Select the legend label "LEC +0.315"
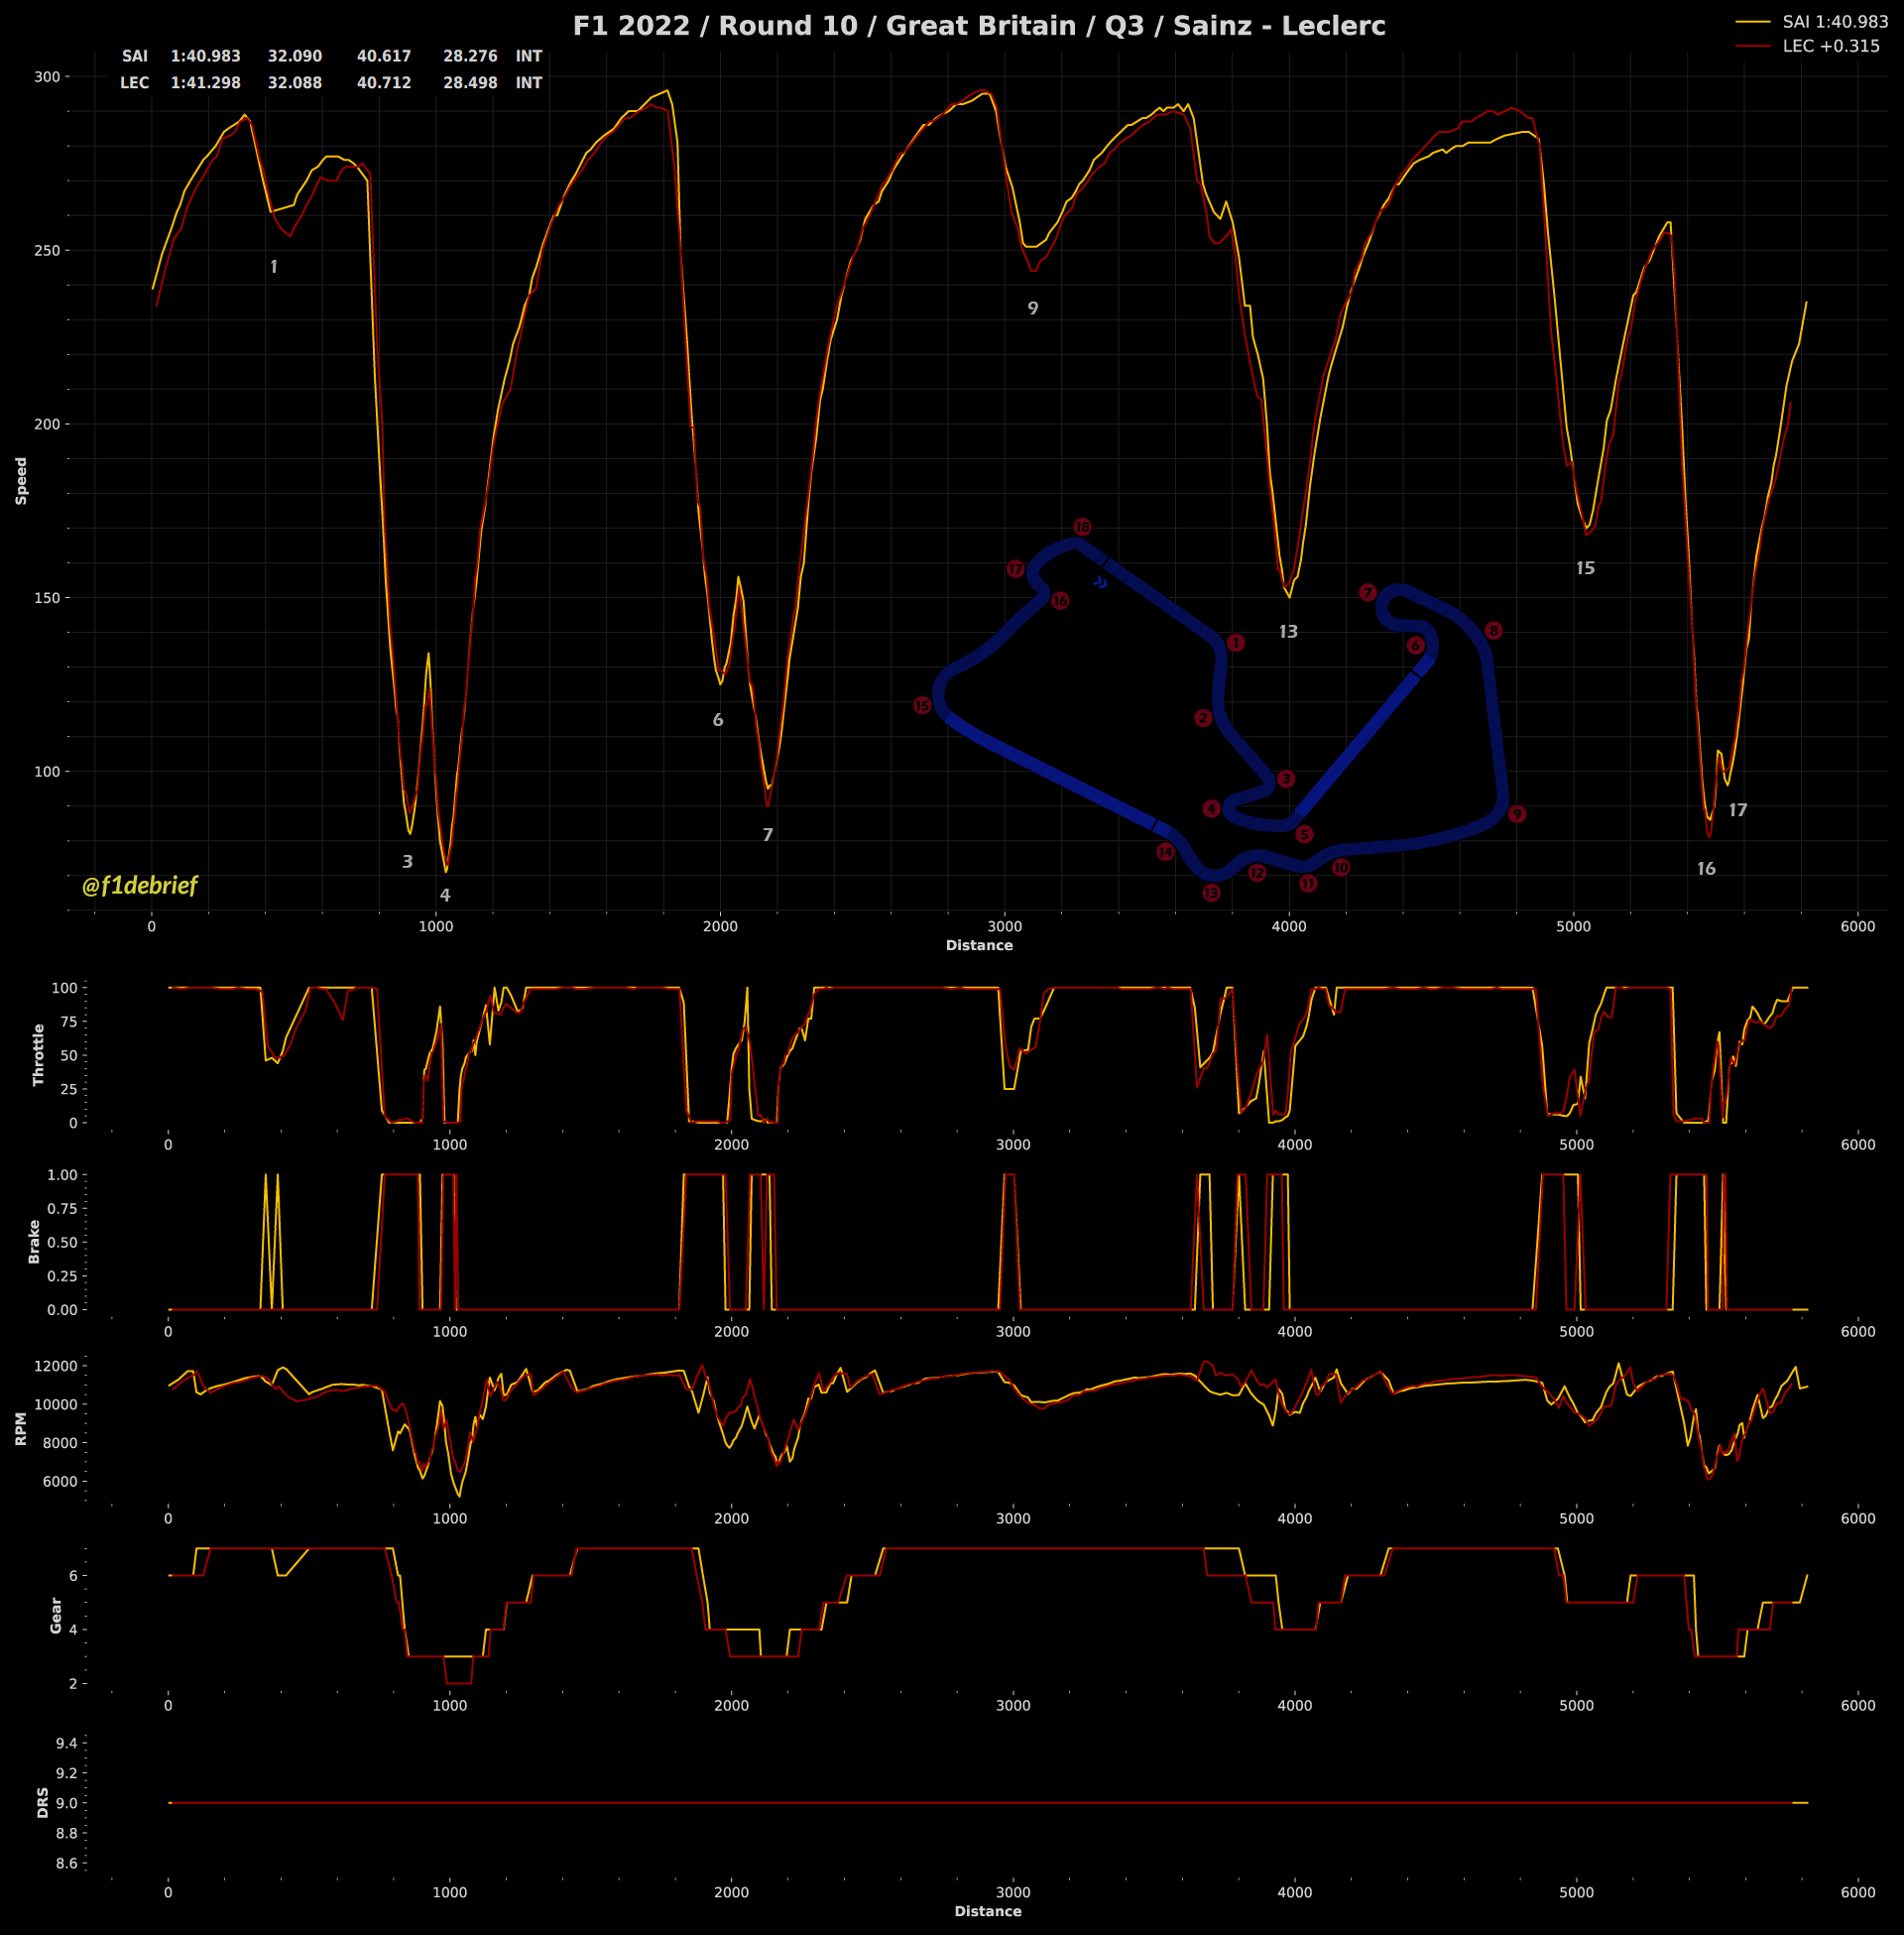The height and width of the screenshot is (1935, 1904). (x=1831, y=46)
